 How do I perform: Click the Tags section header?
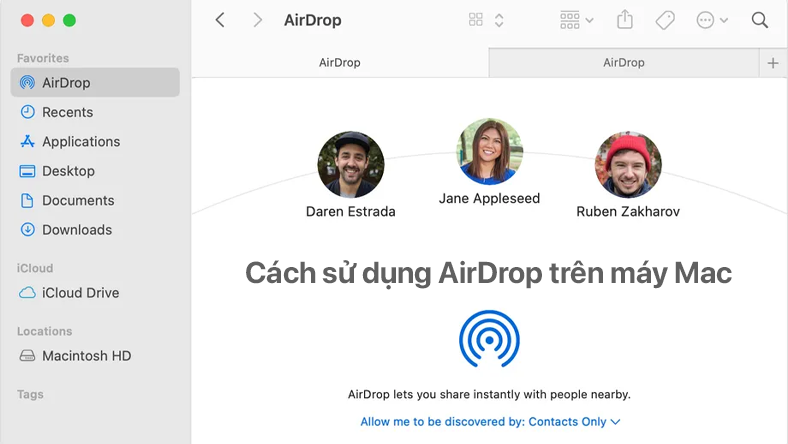(x=30, y=395)
